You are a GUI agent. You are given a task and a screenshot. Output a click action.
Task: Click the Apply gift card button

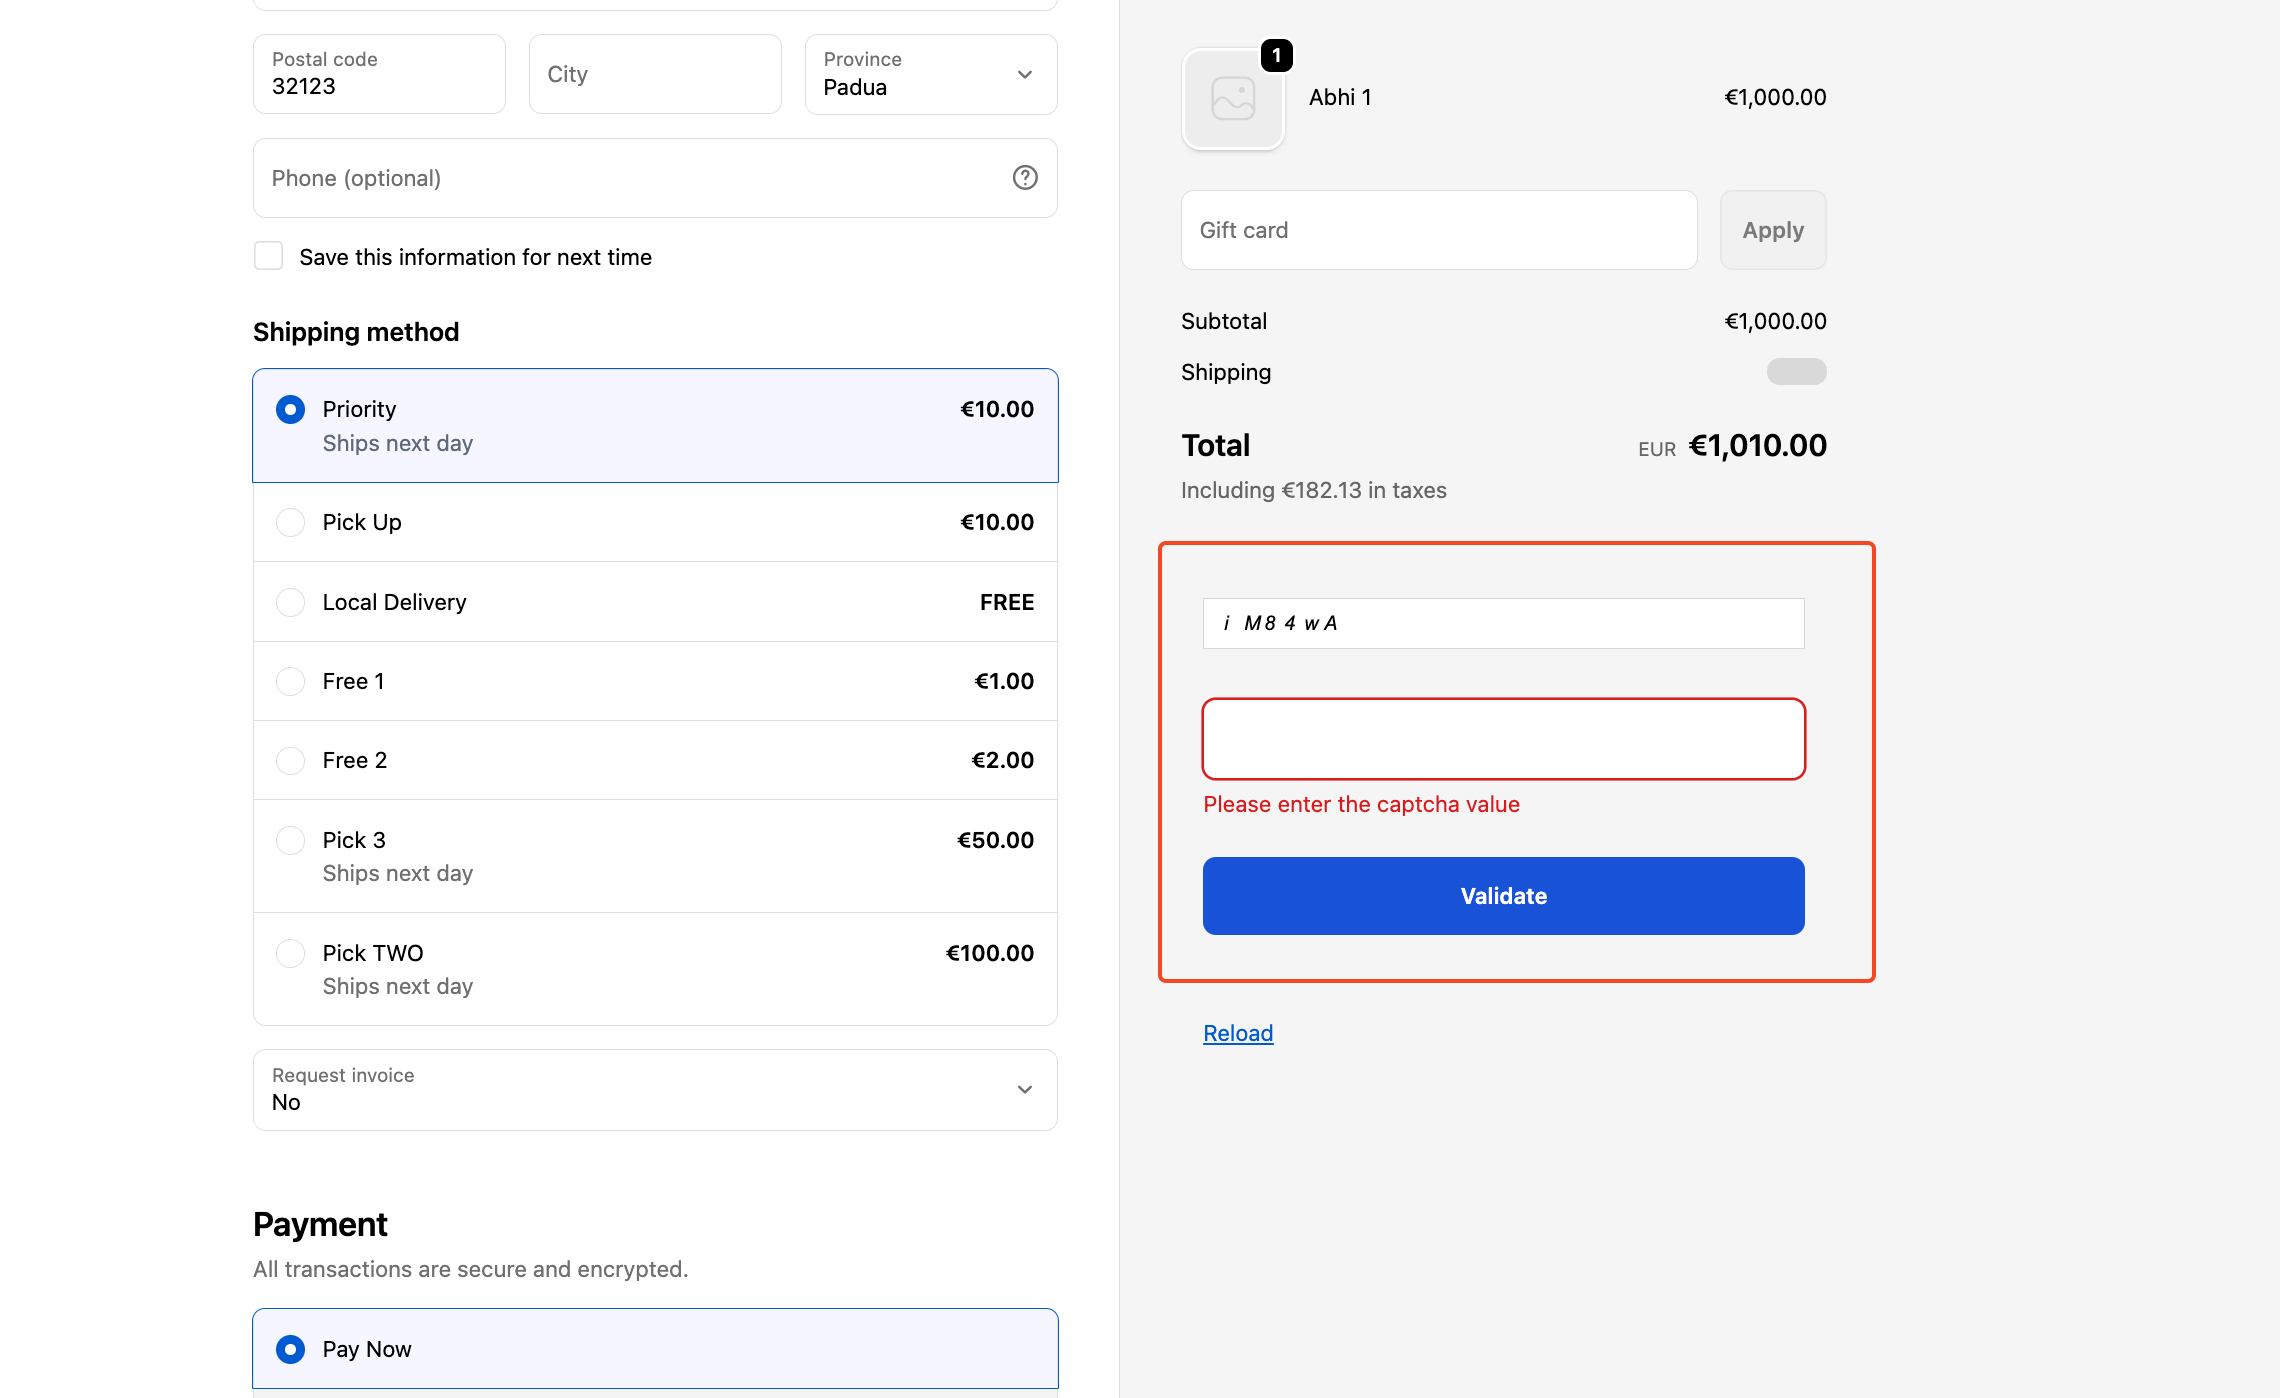(1773, 230)
